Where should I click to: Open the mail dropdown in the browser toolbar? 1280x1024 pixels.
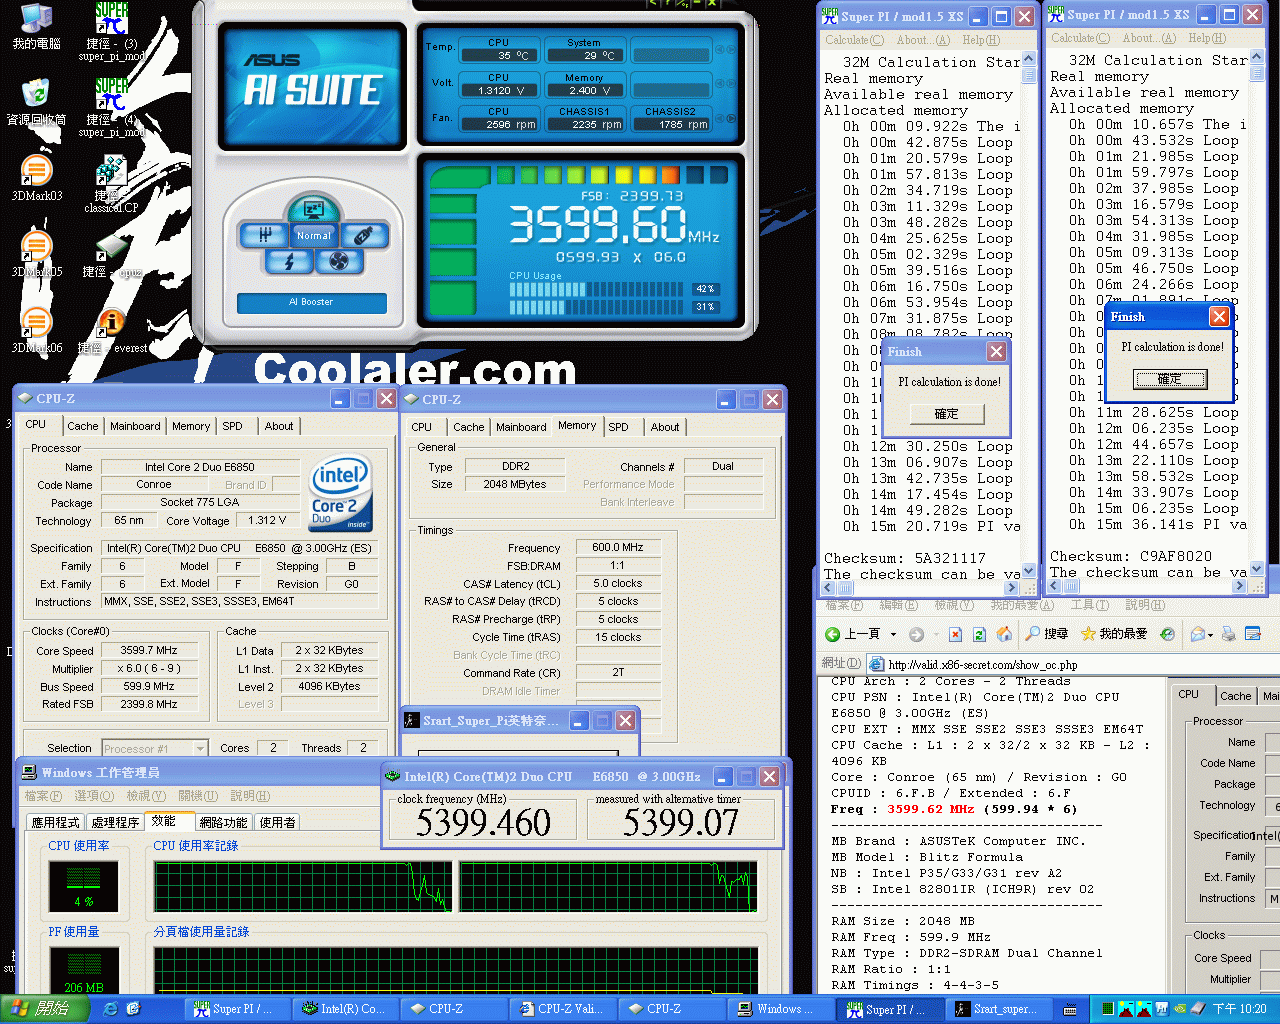coord(1210,635)
